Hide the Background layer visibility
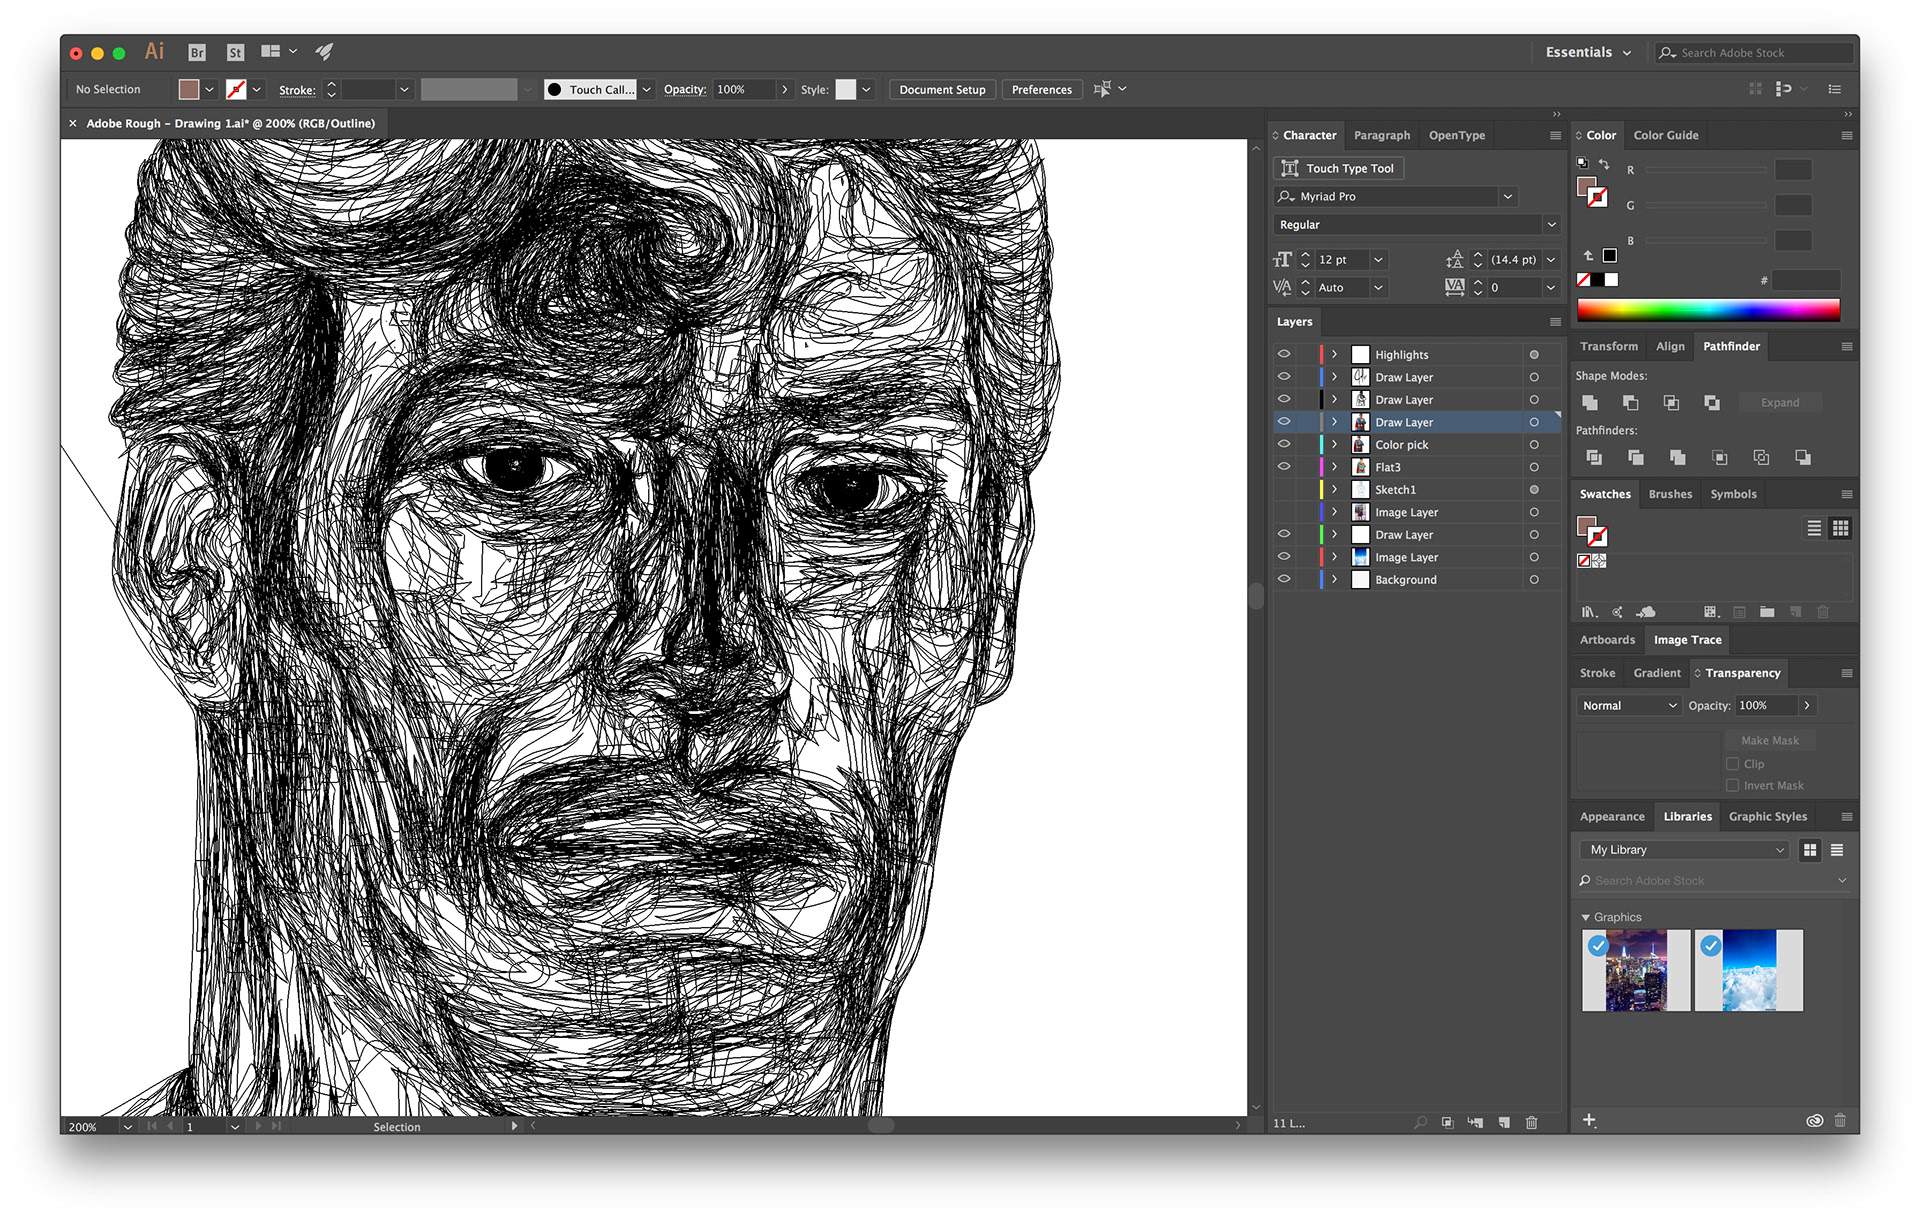 click(x=1284, y=579)
